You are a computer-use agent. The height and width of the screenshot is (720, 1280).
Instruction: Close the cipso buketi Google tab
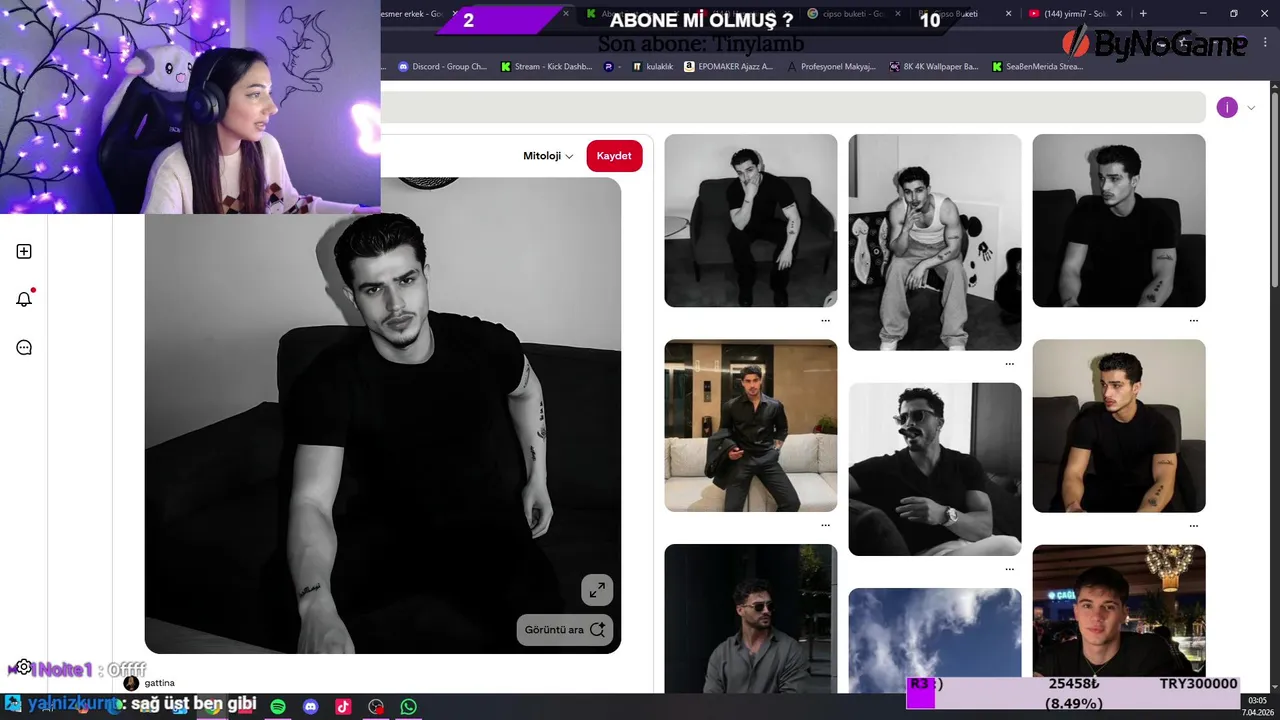897,14
